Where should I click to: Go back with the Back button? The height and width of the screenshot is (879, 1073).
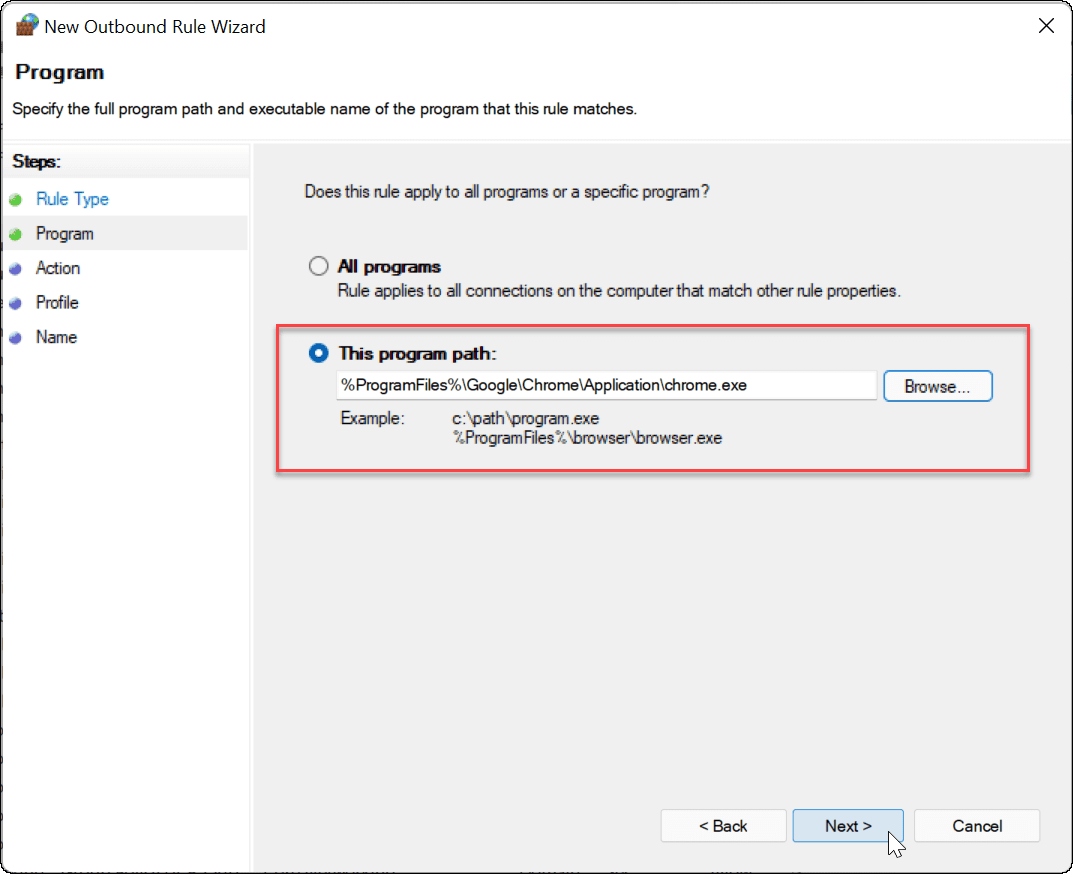723,826
